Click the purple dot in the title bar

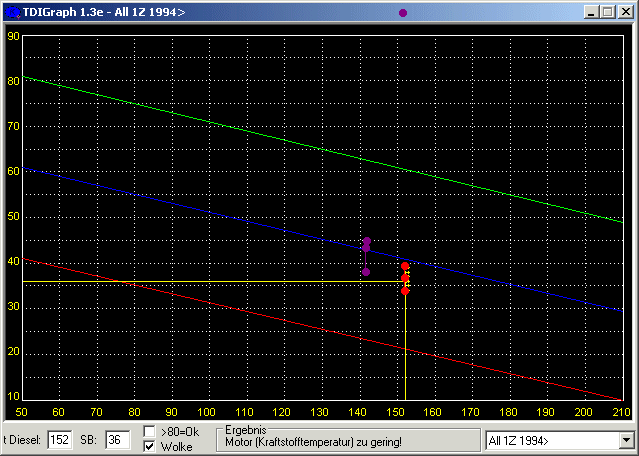(x=403, y=13)
